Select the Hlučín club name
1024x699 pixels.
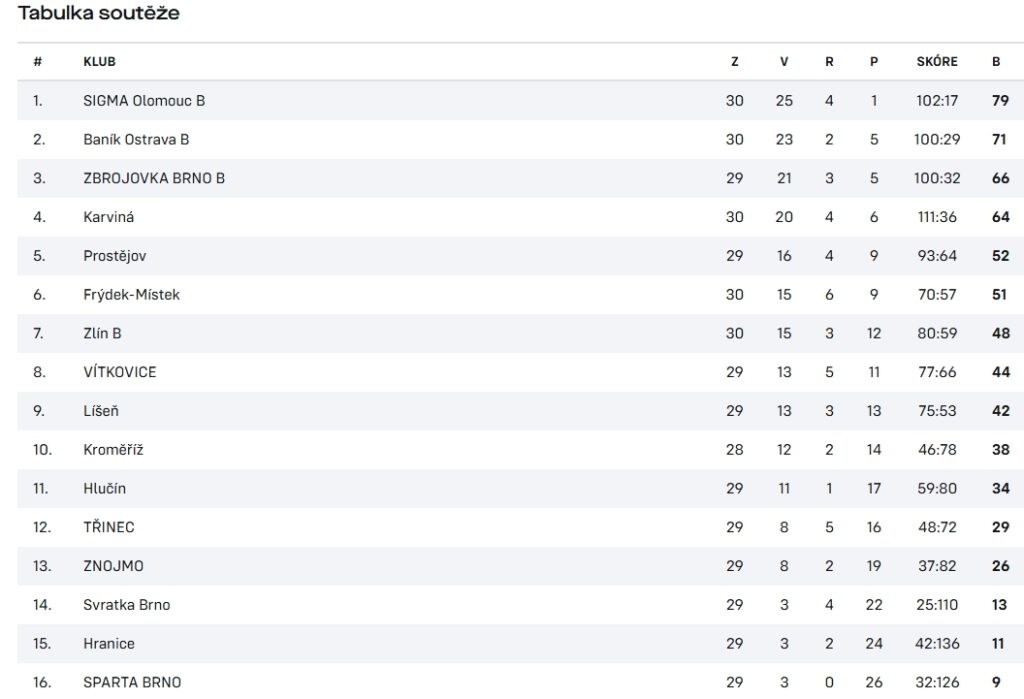click(104, 488)
